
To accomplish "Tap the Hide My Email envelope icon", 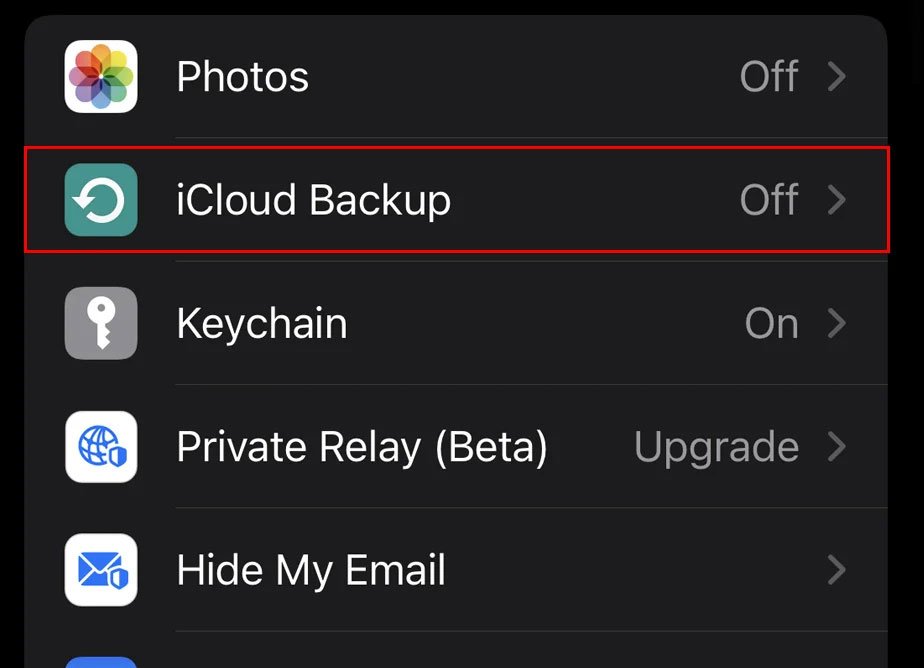I will (101, 570).
